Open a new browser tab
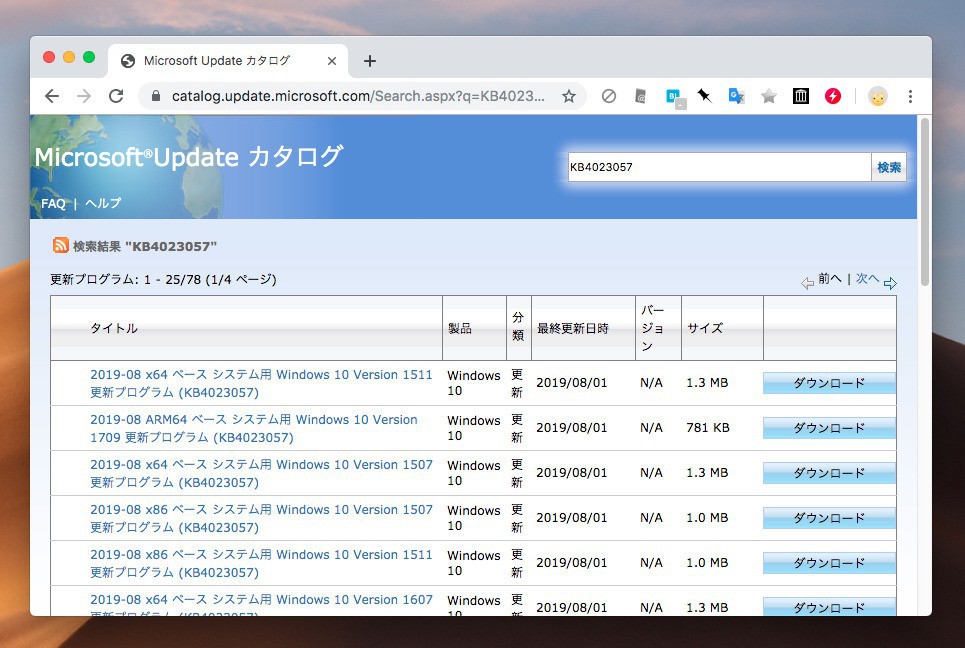 coord(370,61)
